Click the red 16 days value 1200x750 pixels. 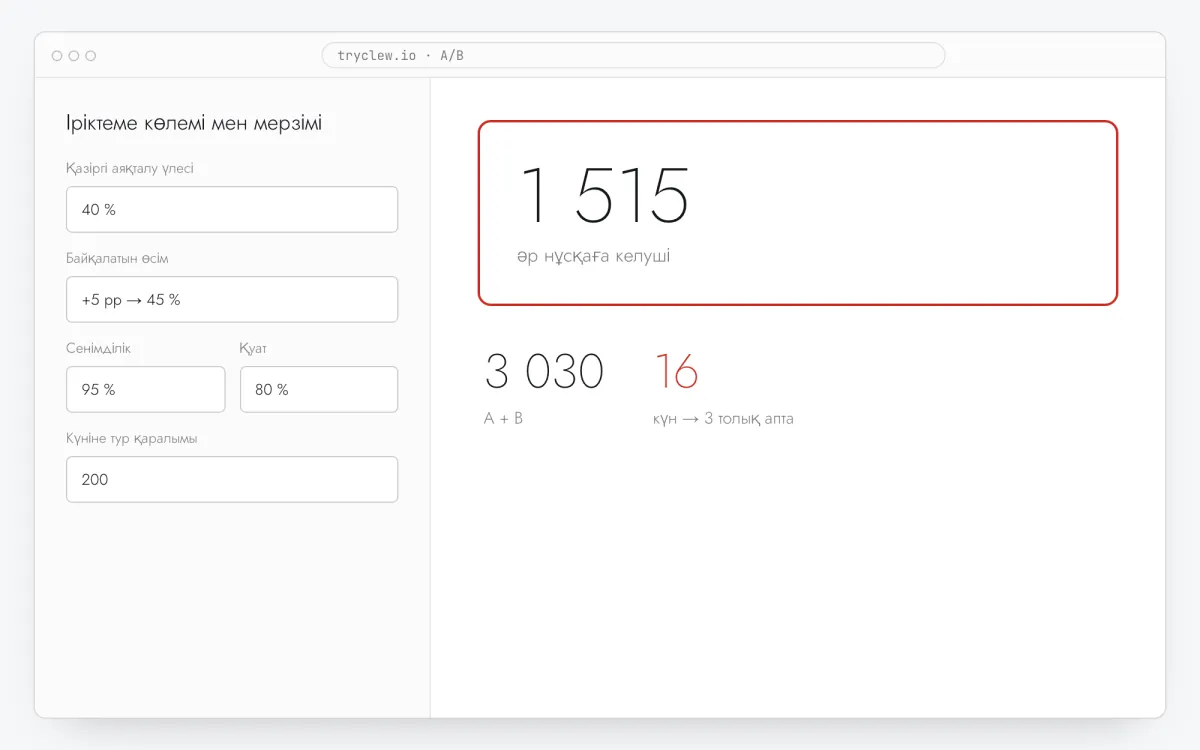pyautogui.click(x=677, y=371)
